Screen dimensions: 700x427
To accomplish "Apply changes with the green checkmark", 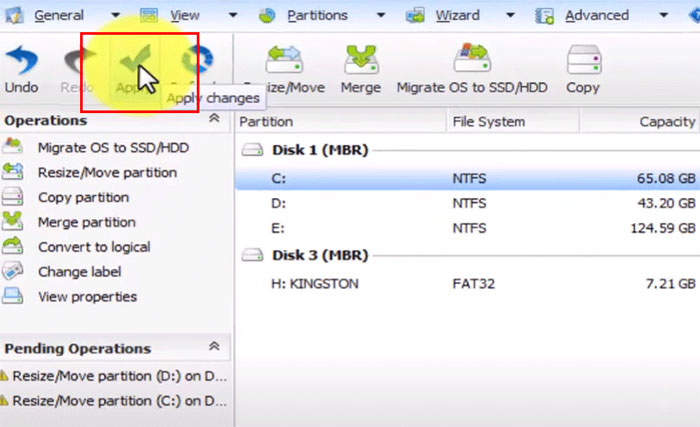I will 135,59.
